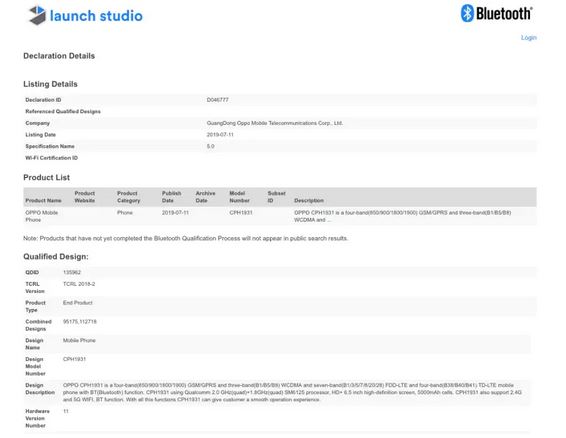Click the Archive Date column header
The image size is (566, 438).
pyautogui.click(x=205, y=197)
